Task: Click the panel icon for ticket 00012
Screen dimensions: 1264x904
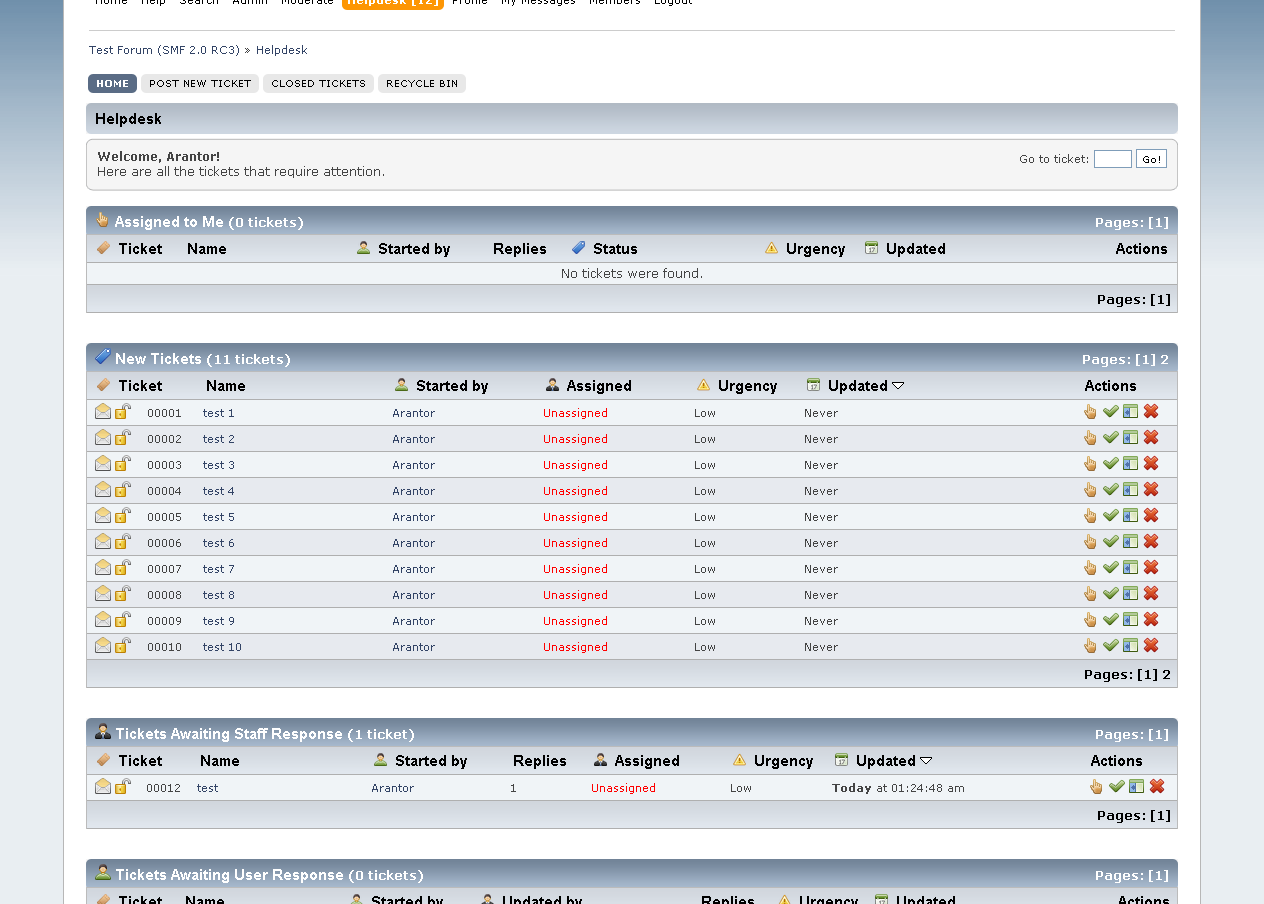Action: (1136, 786)
